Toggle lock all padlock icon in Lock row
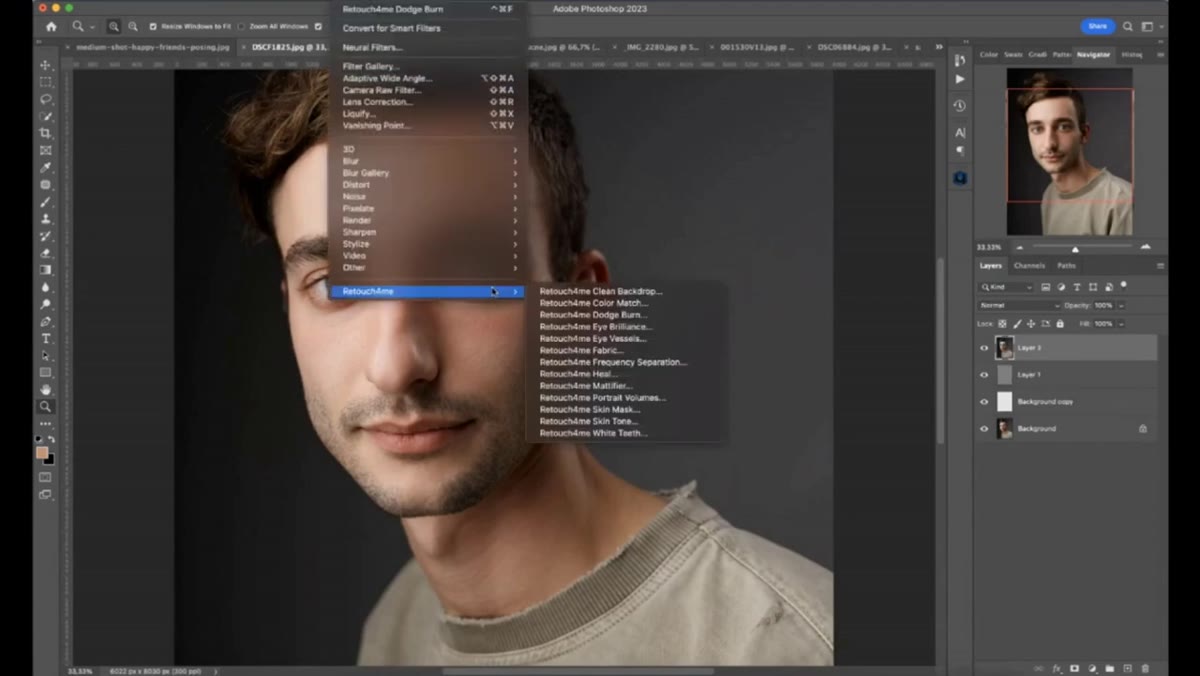Image resolution: width=1200 pixels, height=676 pixels. click(x=1060, y=323)
